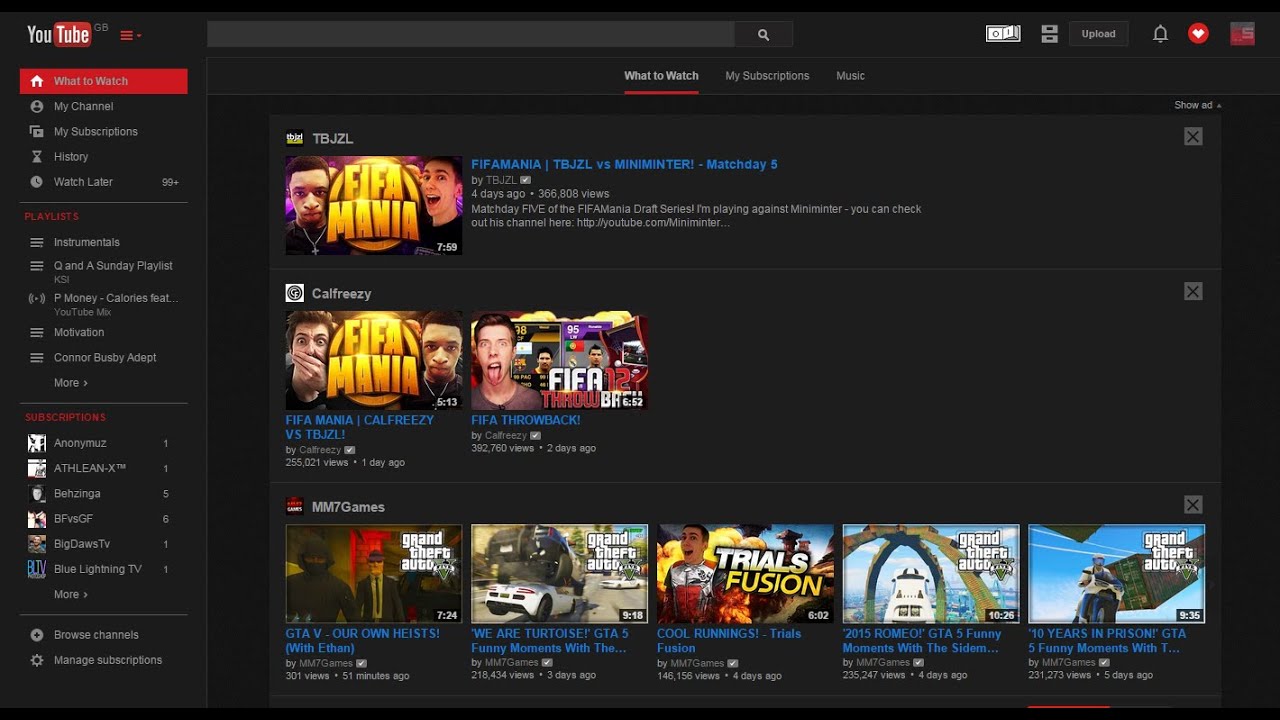Open My Subscriptions in sidebar
Screen dimensions: 1280x720
click(x=103, y=131)
